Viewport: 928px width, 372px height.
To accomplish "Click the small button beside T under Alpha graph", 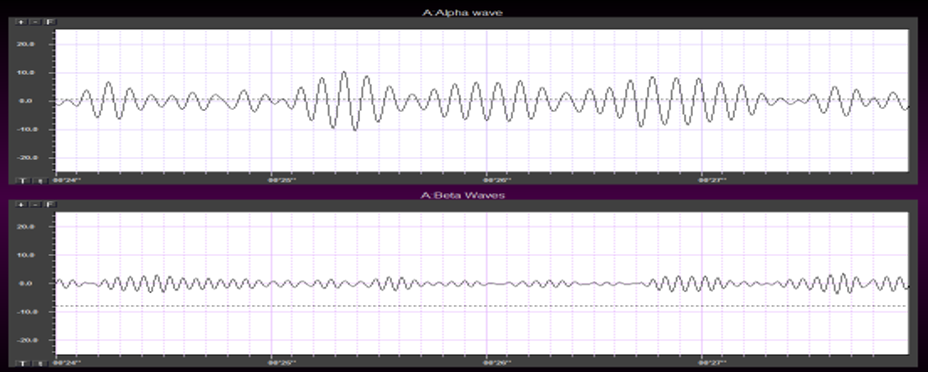I will [x=40, y=181].
